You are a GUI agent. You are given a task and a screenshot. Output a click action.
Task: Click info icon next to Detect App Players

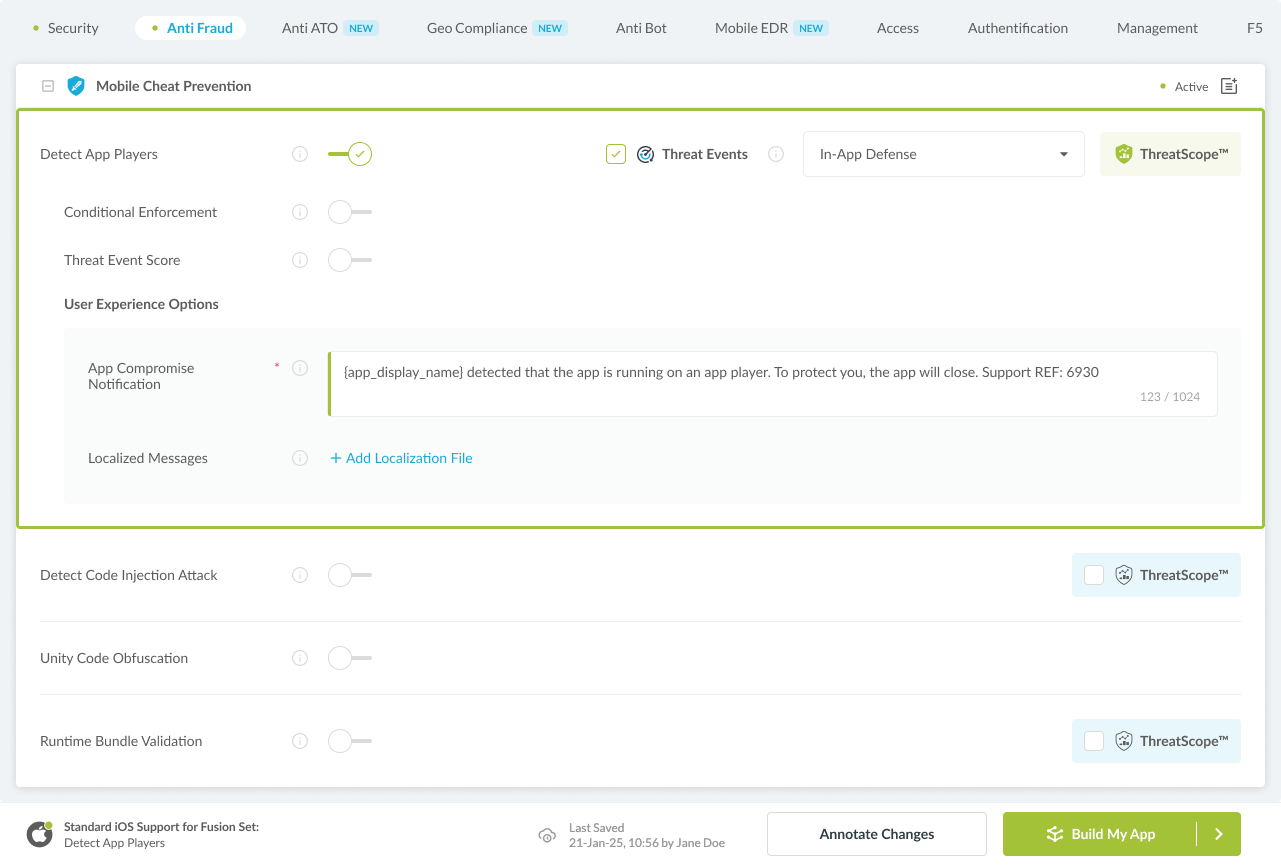coord(300,154)
